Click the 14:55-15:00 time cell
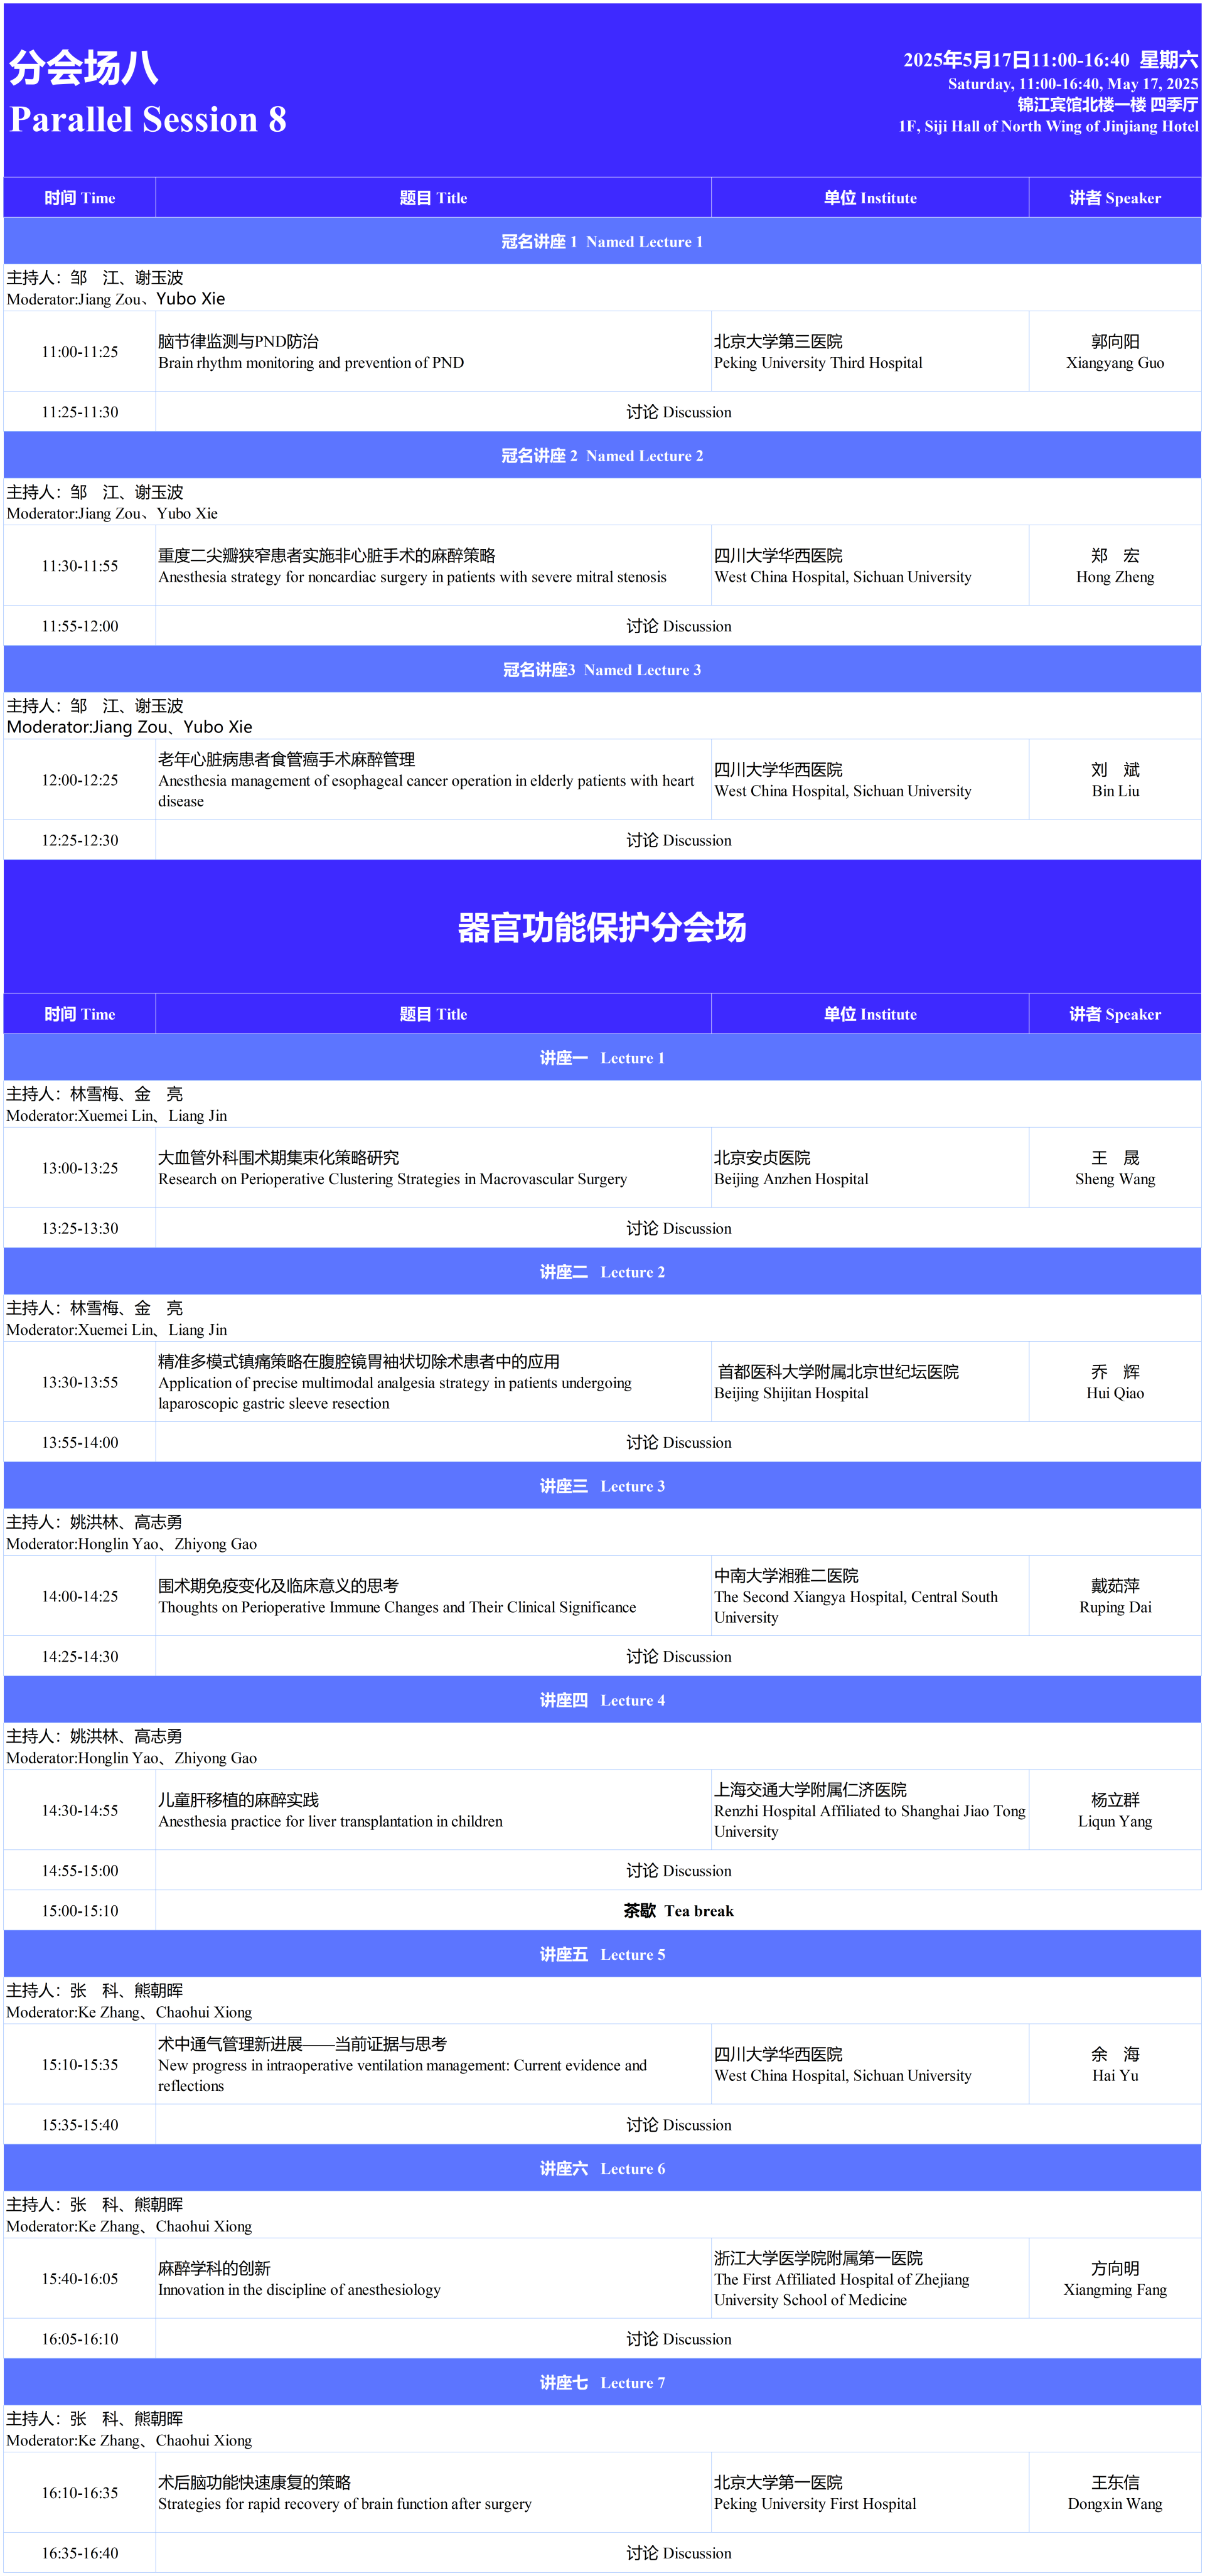Screen dimensions: 1205x2576 pyautogui.click(x=80, y=1870)
